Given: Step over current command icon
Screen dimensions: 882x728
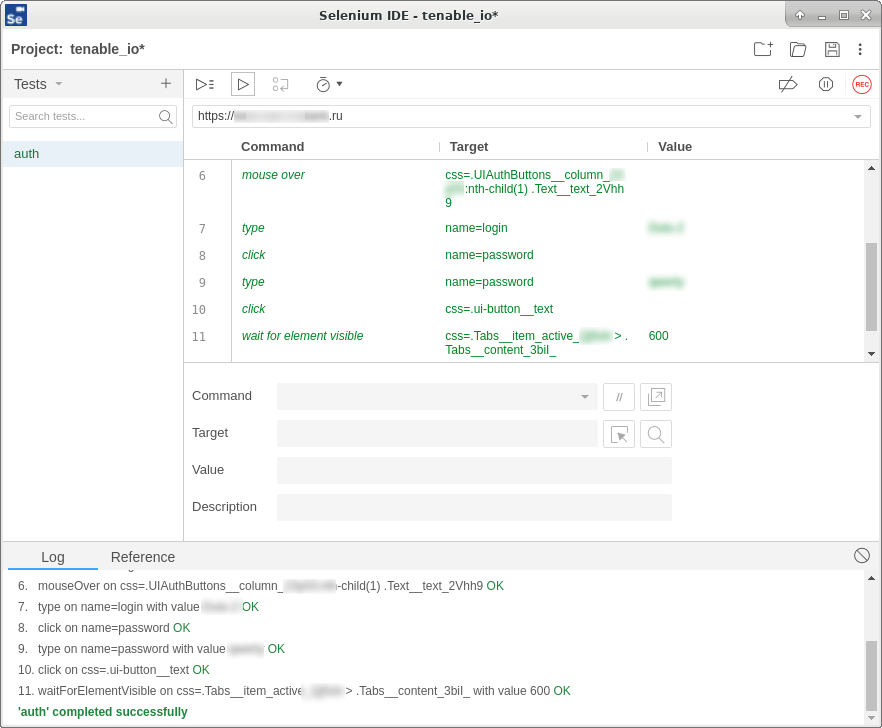Looking at the screenshot, I should pos(280,84).
